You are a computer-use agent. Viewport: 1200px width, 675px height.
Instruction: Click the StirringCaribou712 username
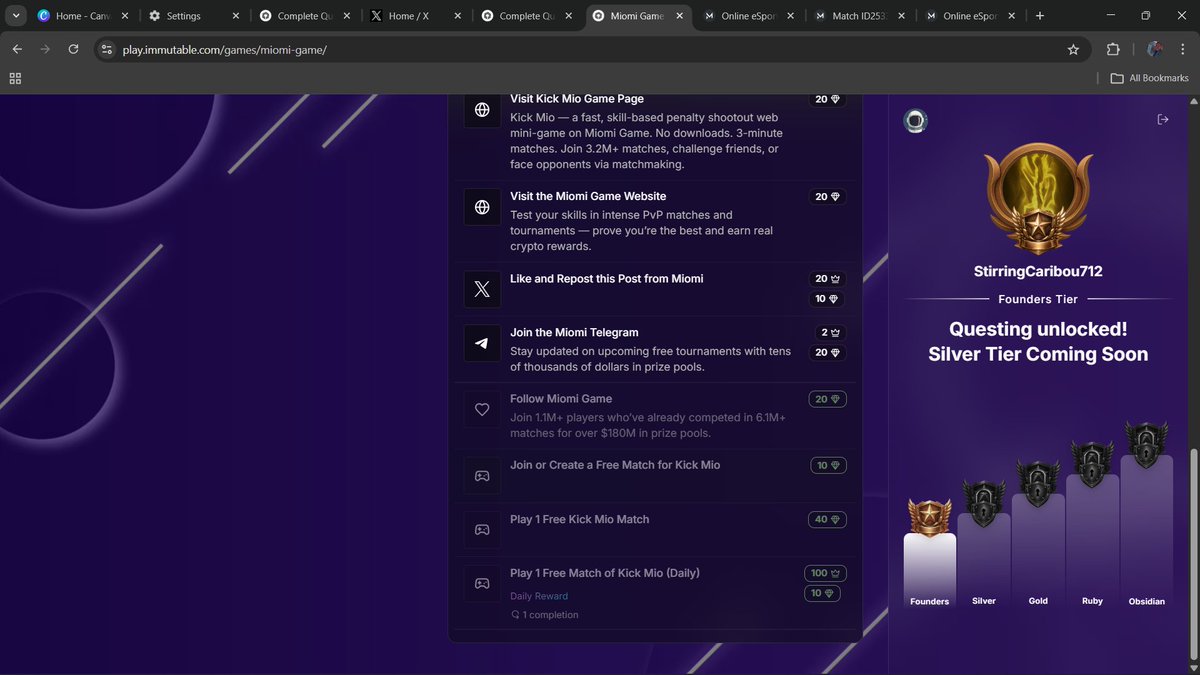1038,271
